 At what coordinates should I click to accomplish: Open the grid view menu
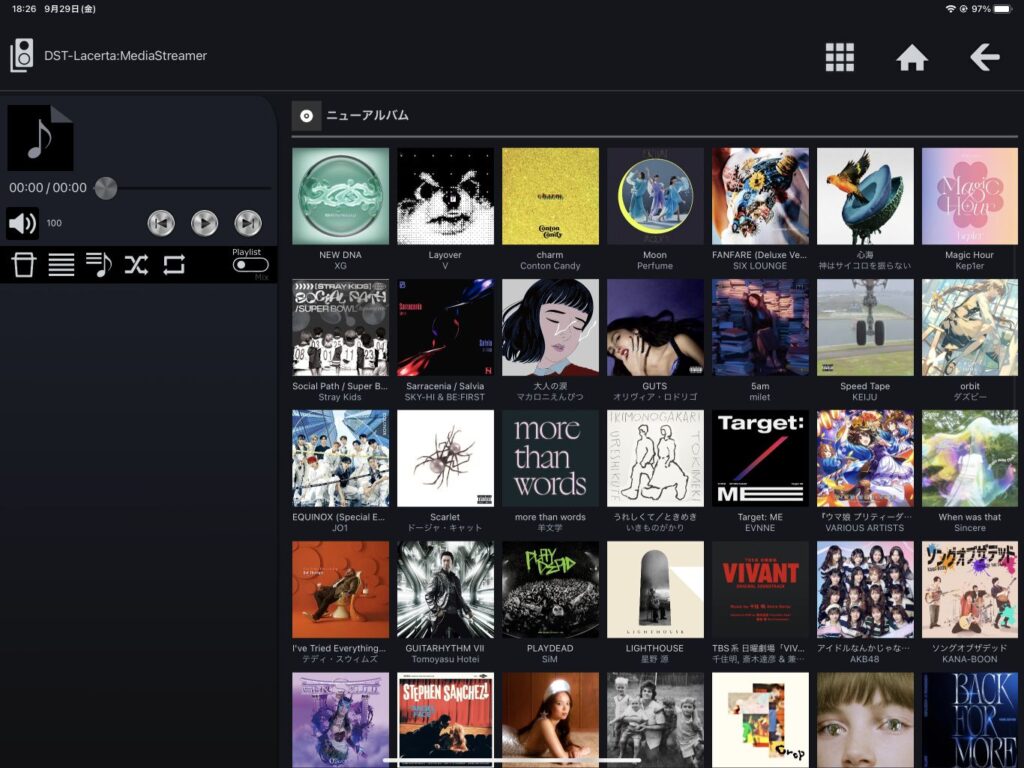[x=840, y=57]
